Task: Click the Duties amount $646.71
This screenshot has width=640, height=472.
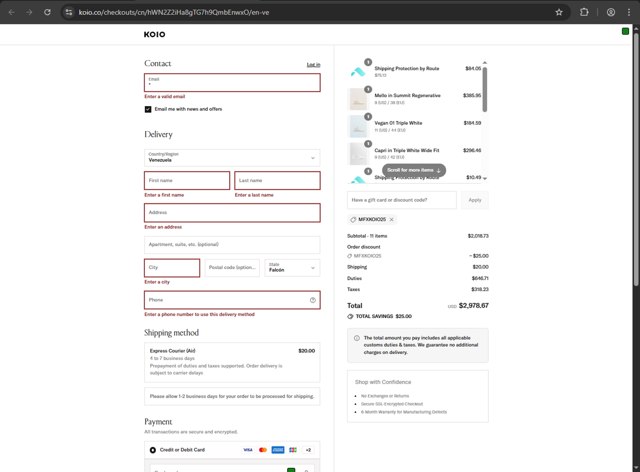Action: [x=480, y=278]
